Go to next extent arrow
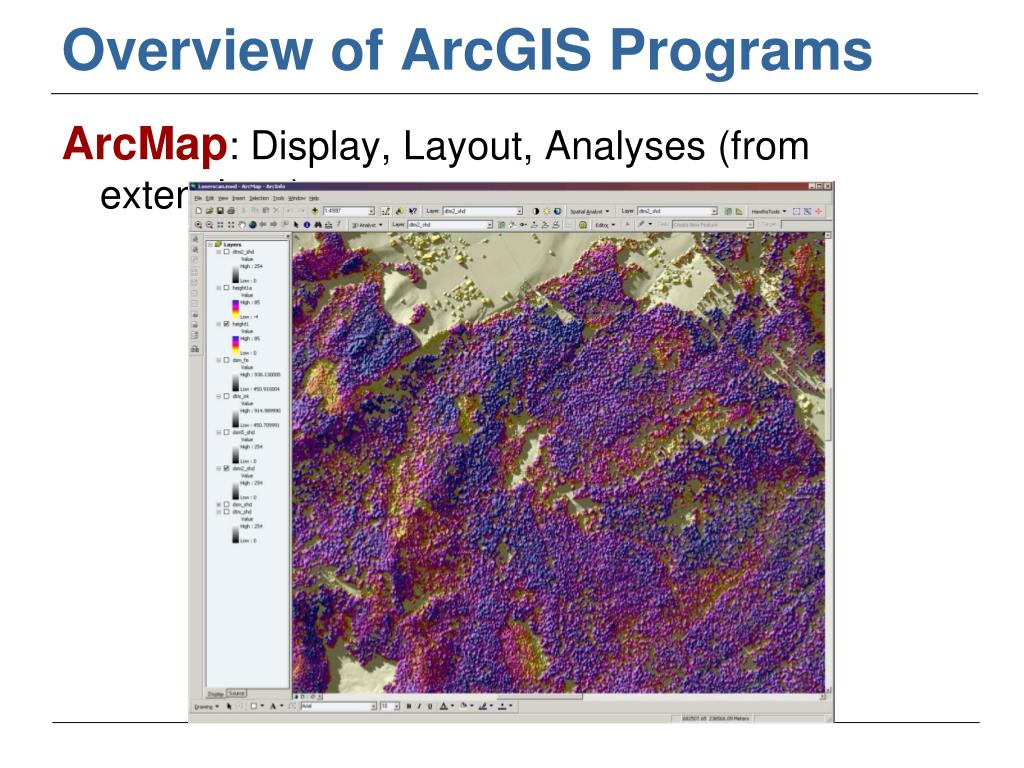Viewport: 1024px width, 768px height. pyautogui.click(x=274, y=225)
